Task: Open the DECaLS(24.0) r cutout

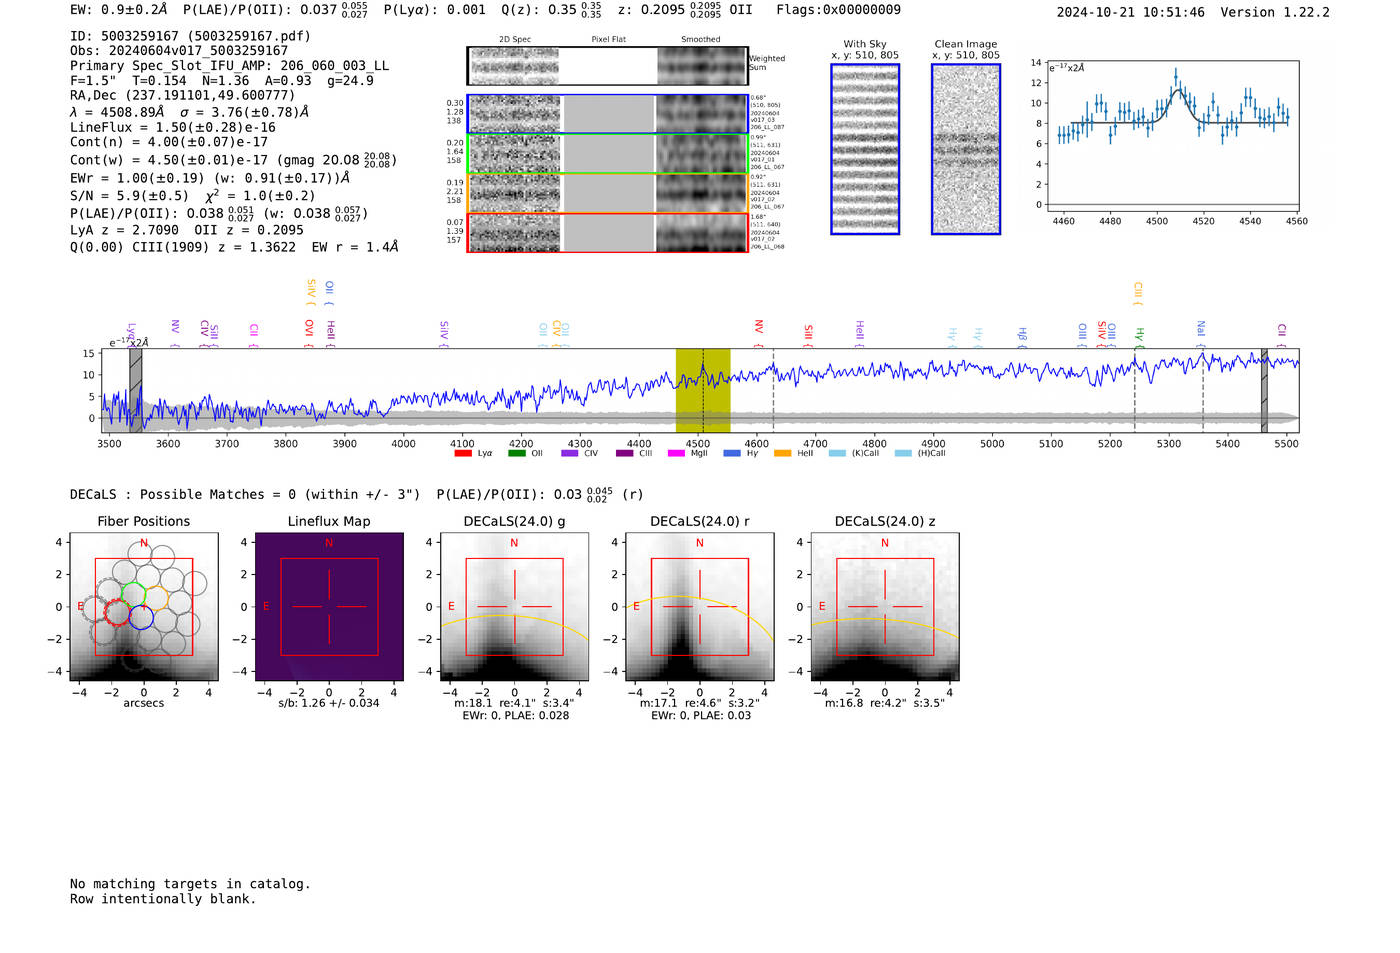Action: [700, 607]
